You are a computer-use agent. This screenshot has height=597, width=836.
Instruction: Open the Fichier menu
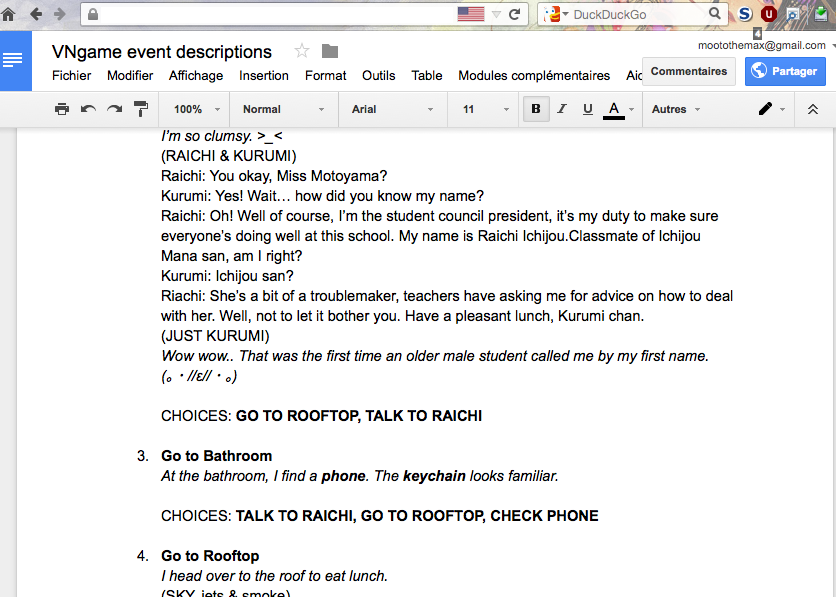coord(71,76)
